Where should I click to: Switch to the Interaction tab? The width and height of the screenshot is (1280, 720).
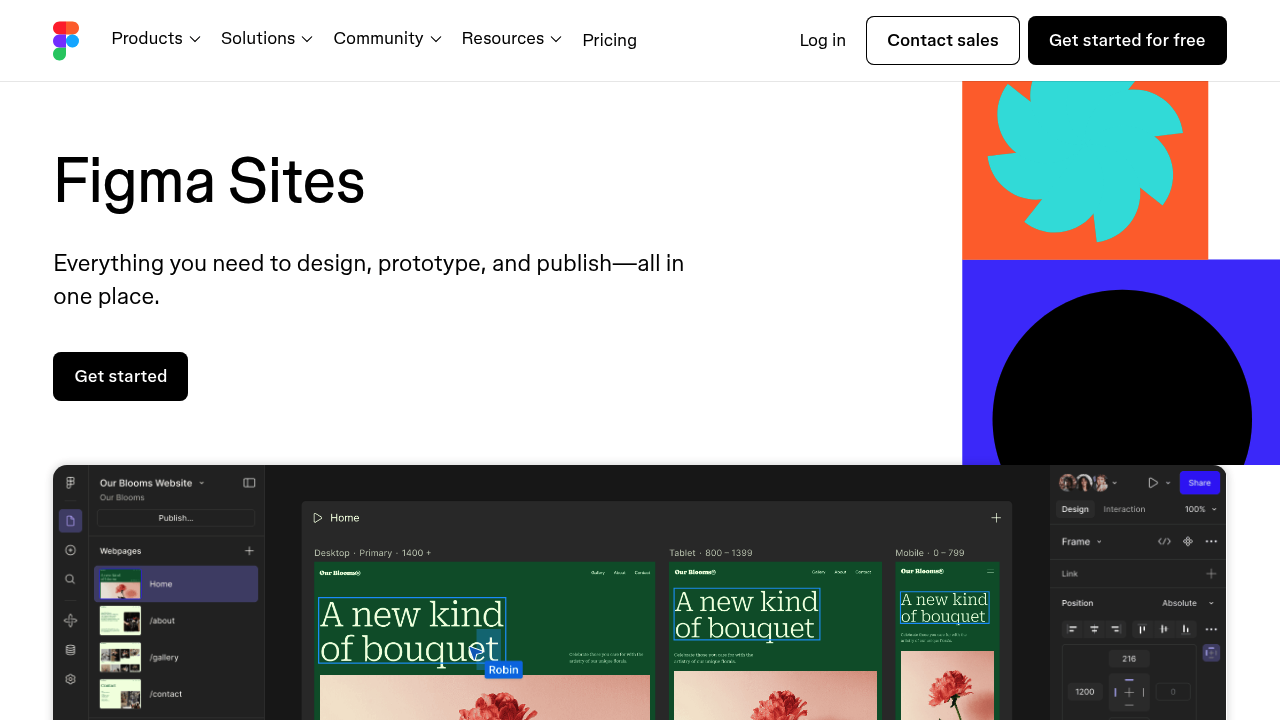(x=1124, y=509)
